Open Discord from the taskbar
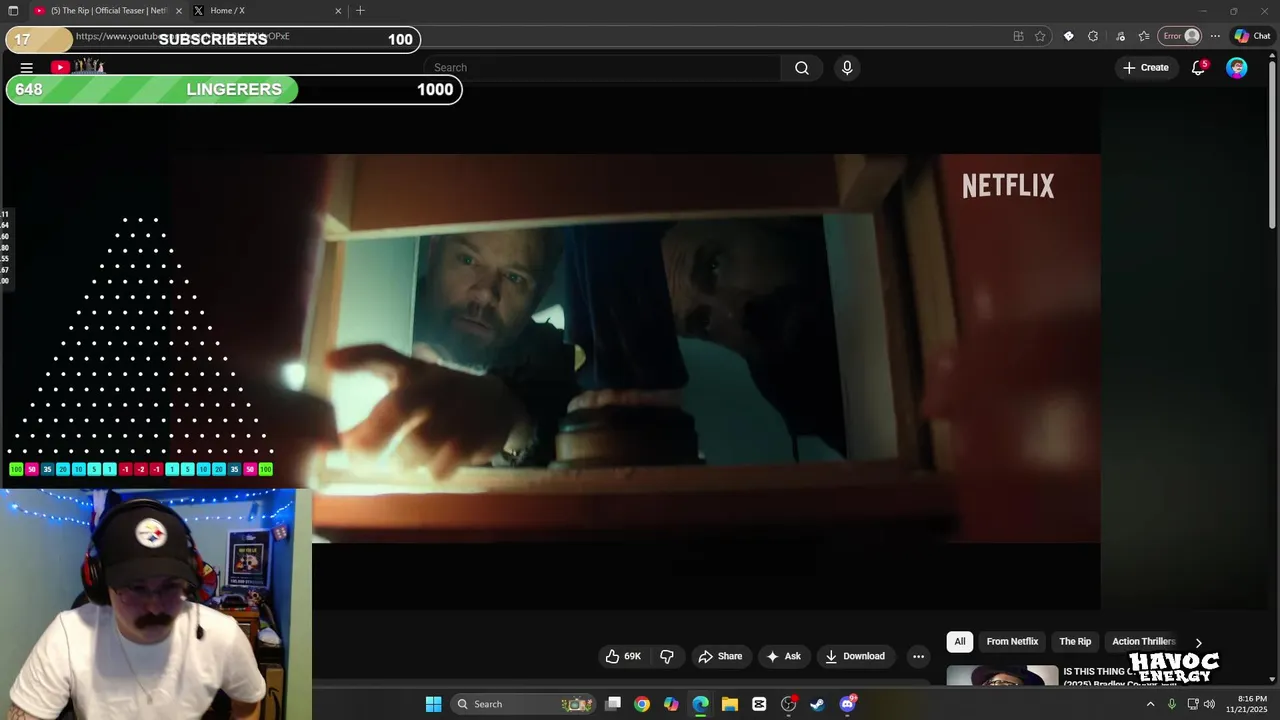1280x720 pixels. coord(847,704)
